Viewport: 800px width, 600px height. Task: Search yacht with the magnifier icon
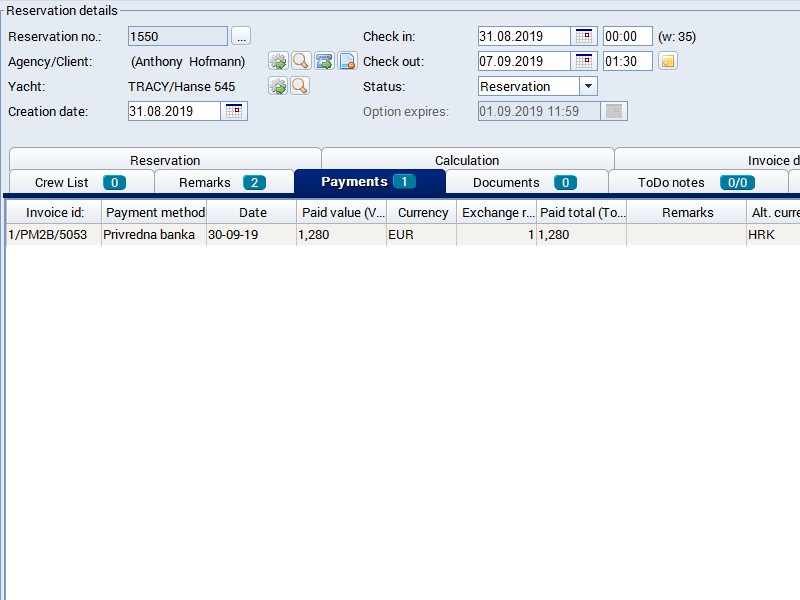[300, 86]
